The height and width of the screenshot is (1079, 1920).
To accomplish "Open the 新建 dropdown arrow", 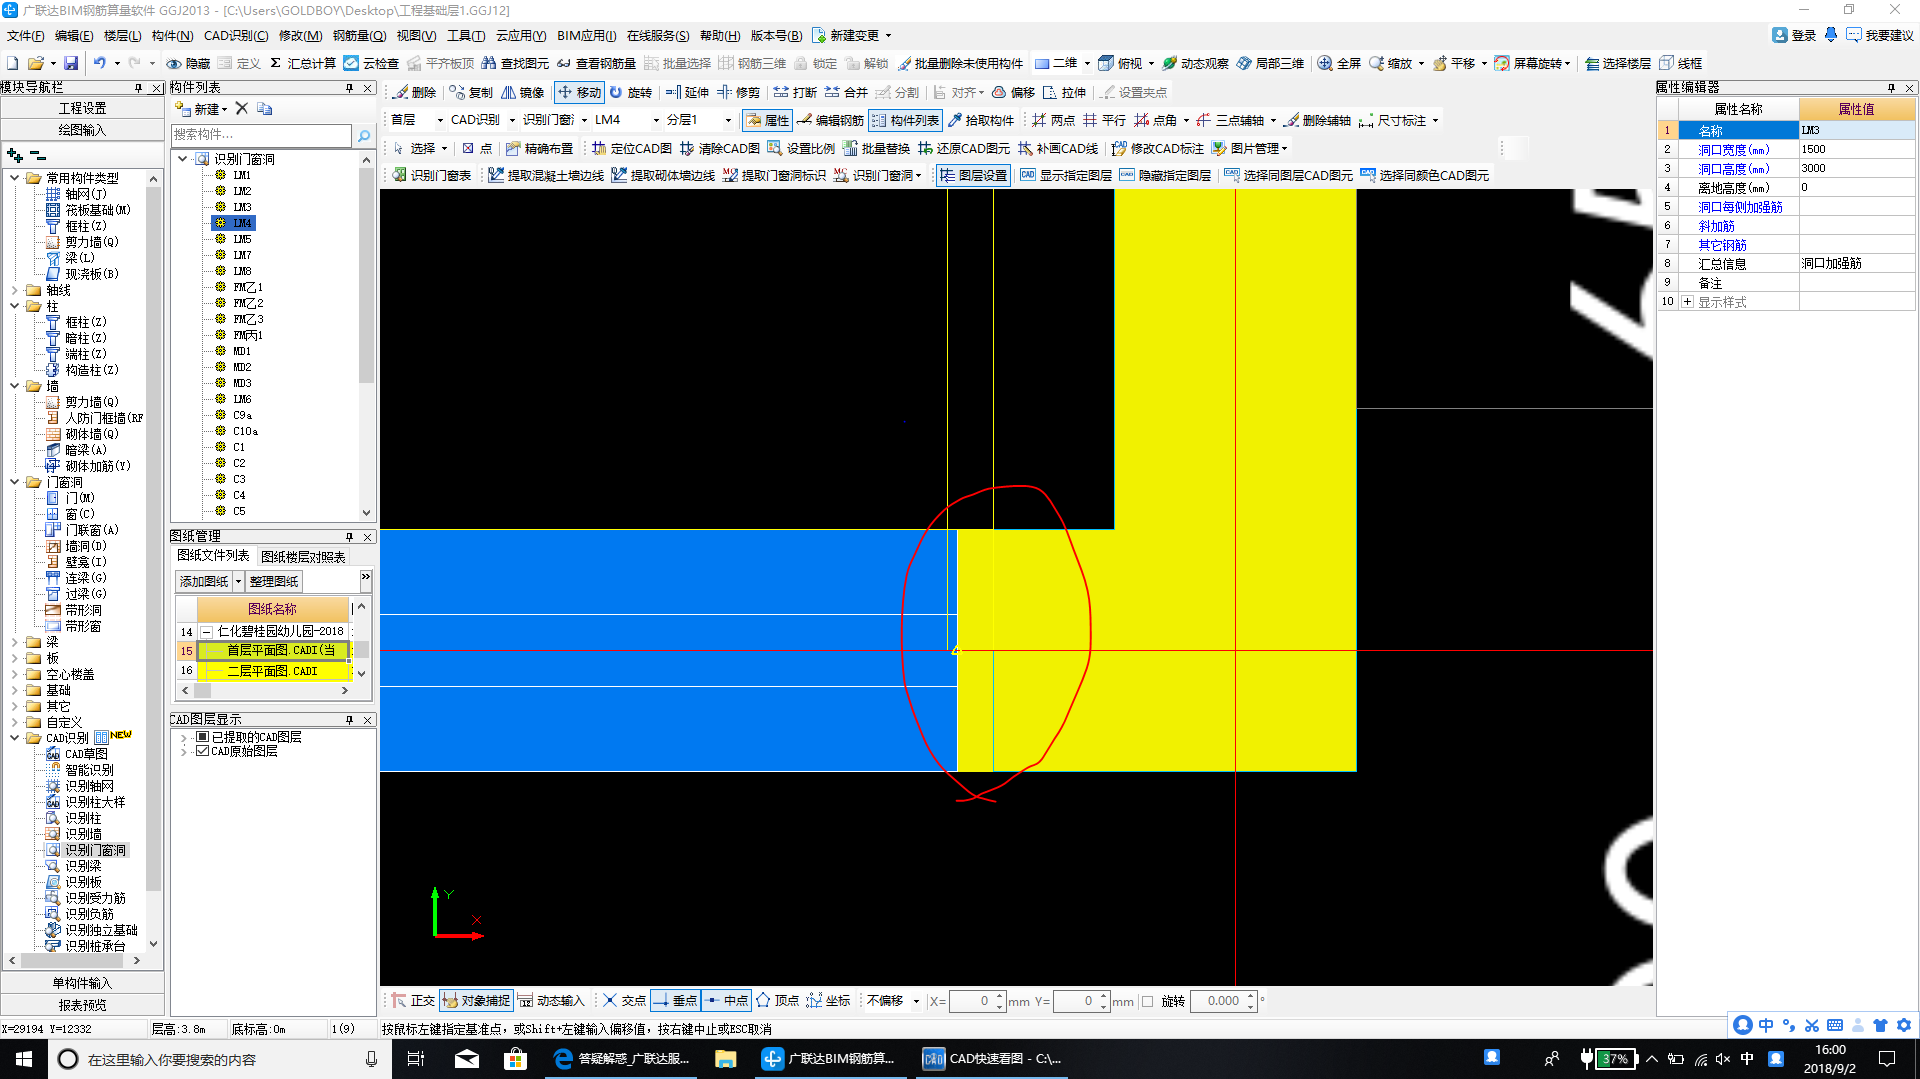I will point(225,109).
